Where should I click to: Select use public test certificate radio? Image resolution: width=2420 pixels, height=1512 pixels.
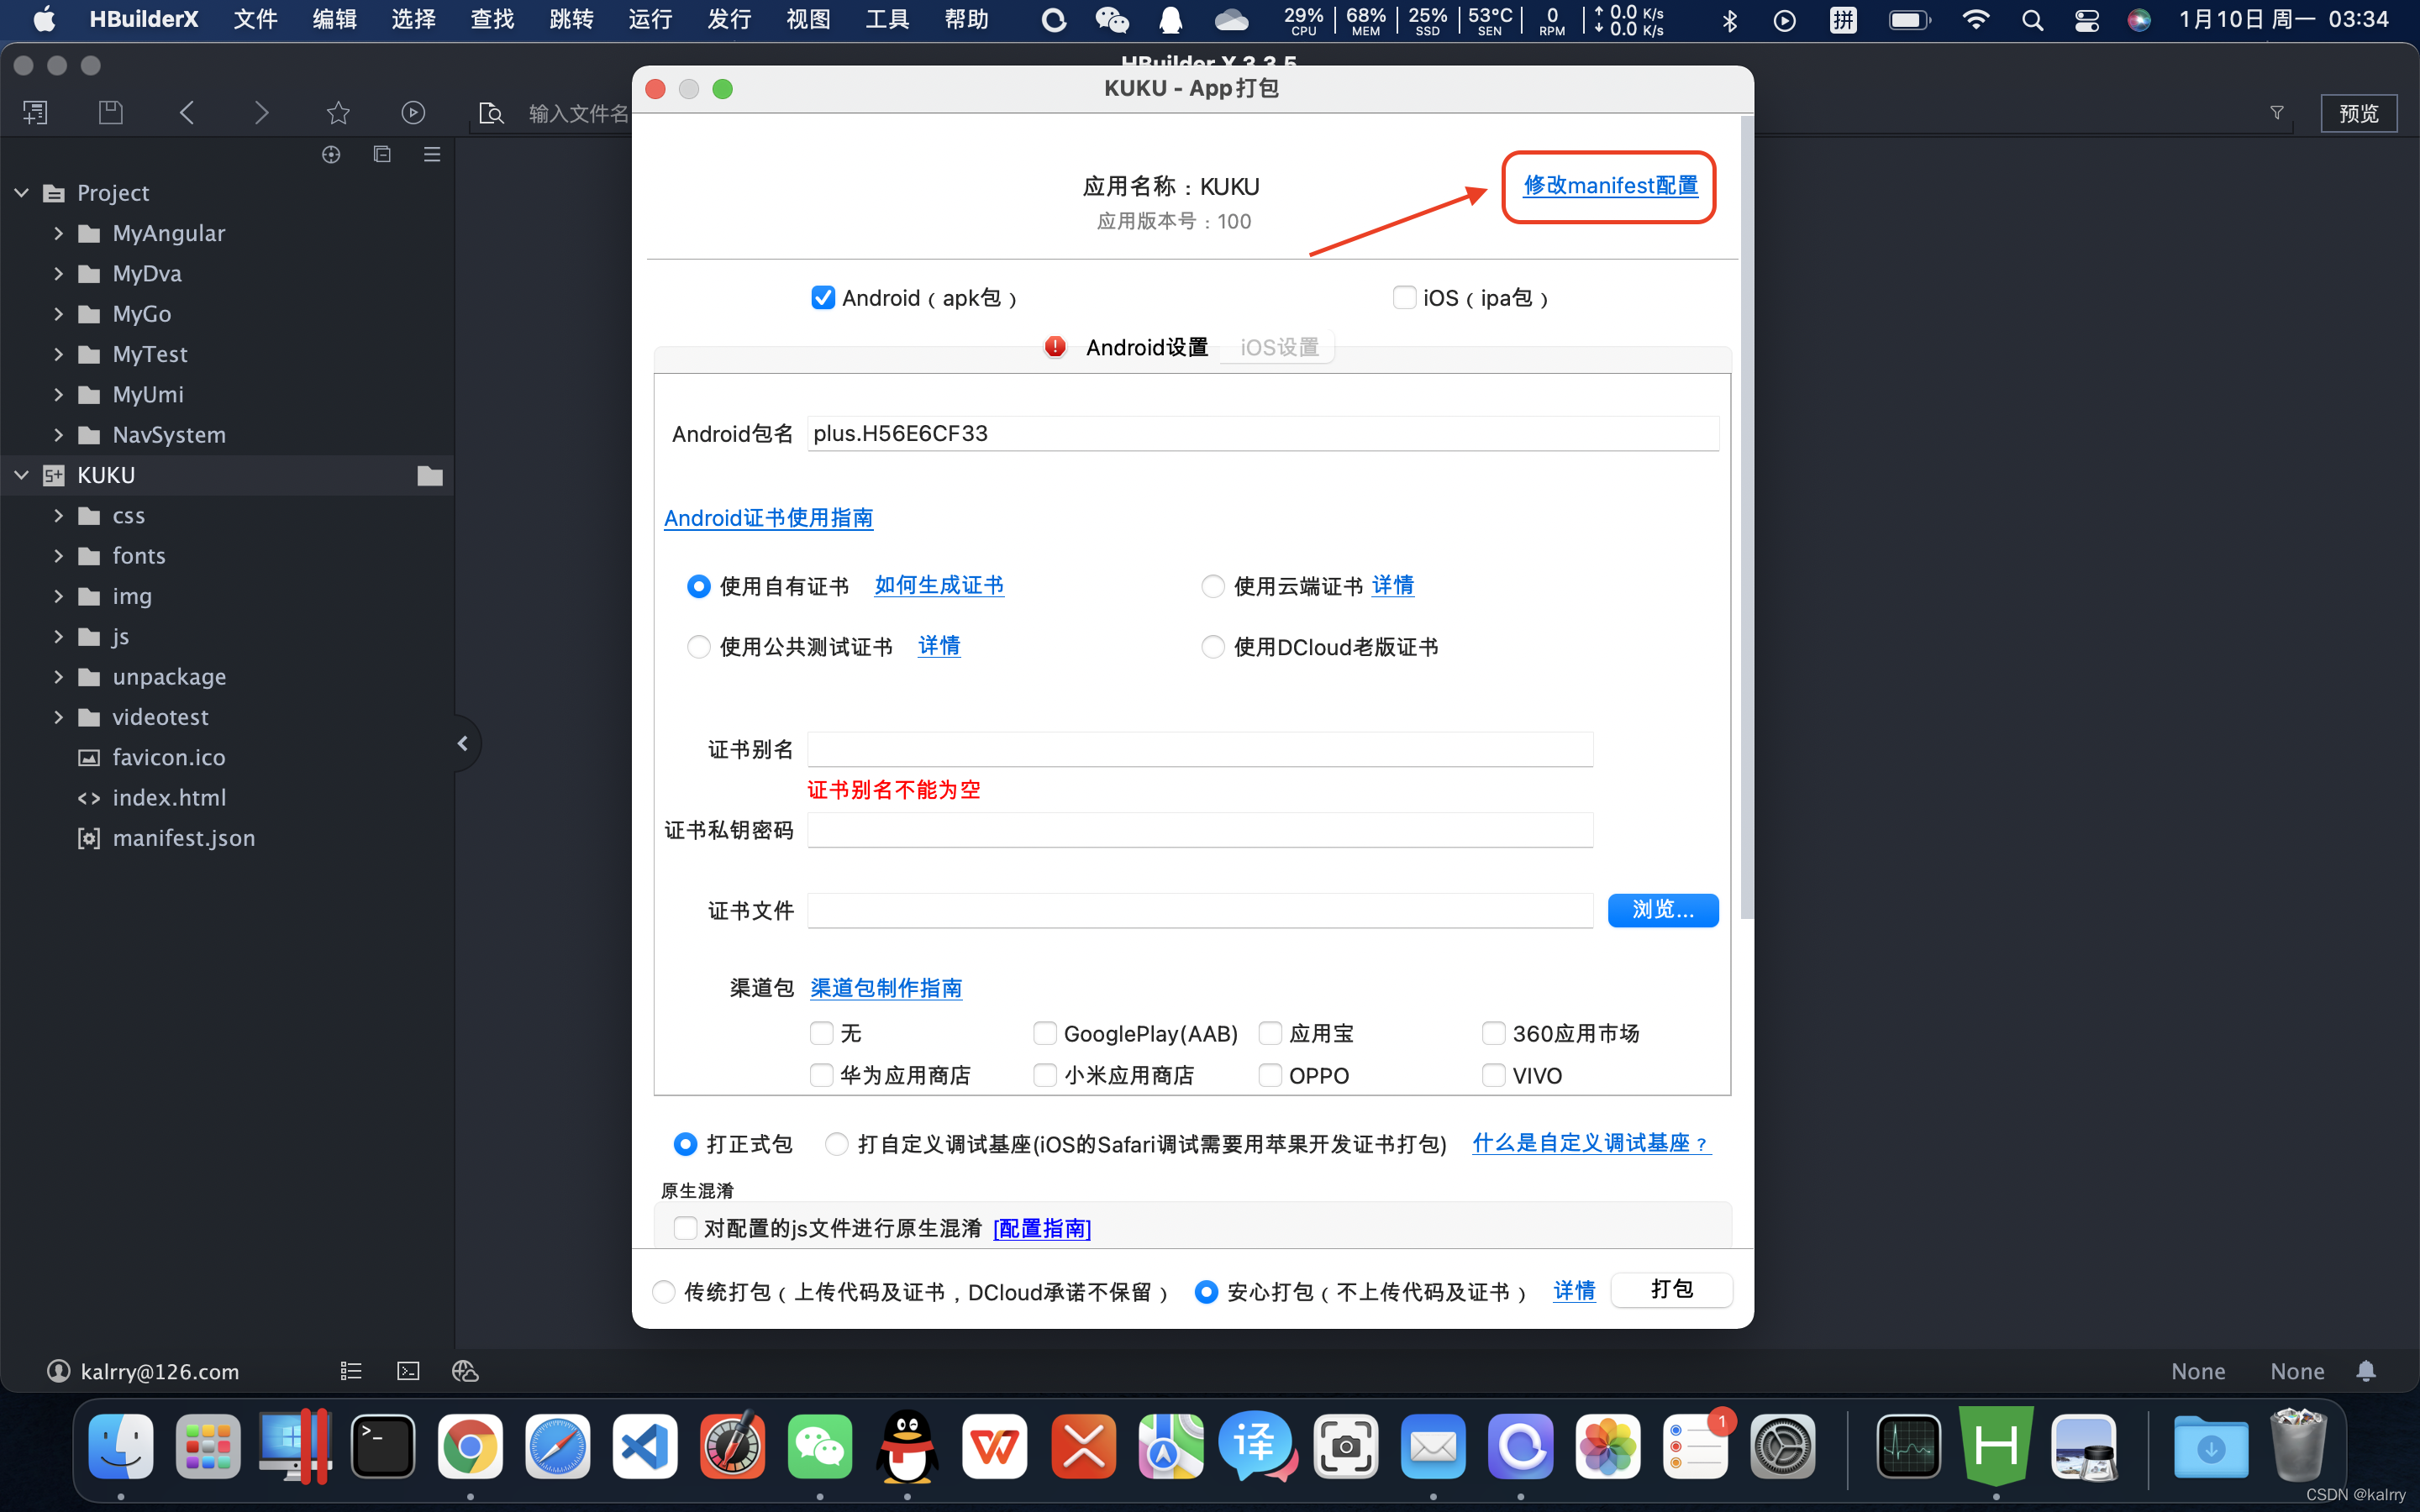pyautogui.click(x=699, y=647)
